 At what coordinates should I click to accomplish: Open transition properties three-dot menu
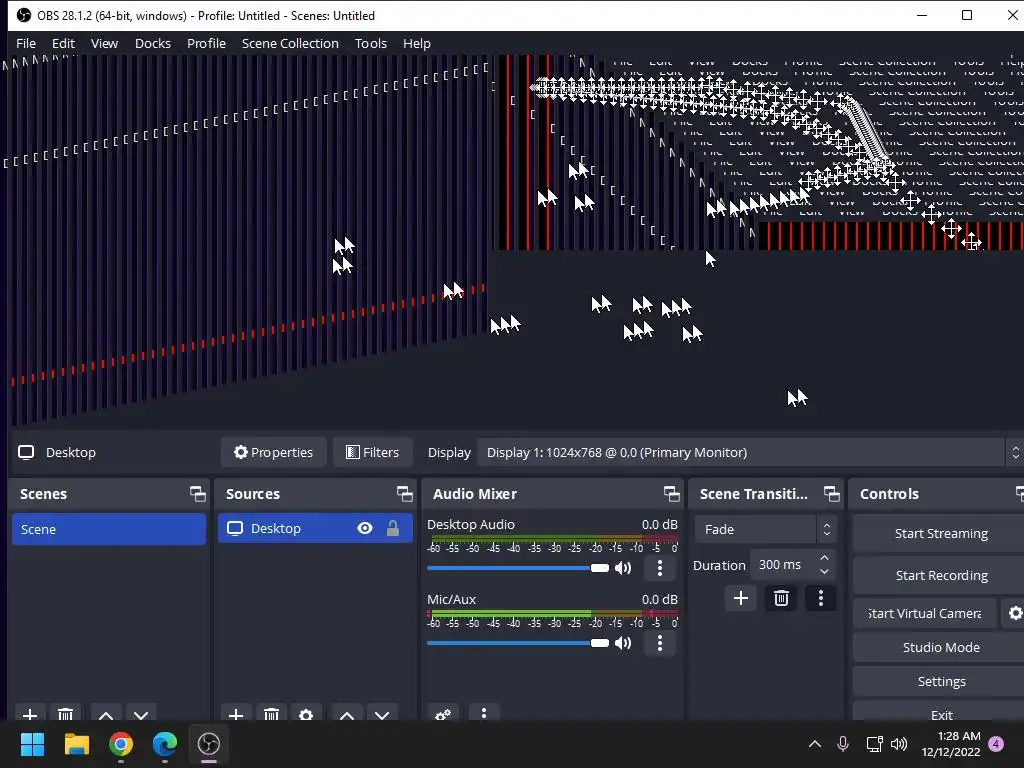(x=821, y=598)
